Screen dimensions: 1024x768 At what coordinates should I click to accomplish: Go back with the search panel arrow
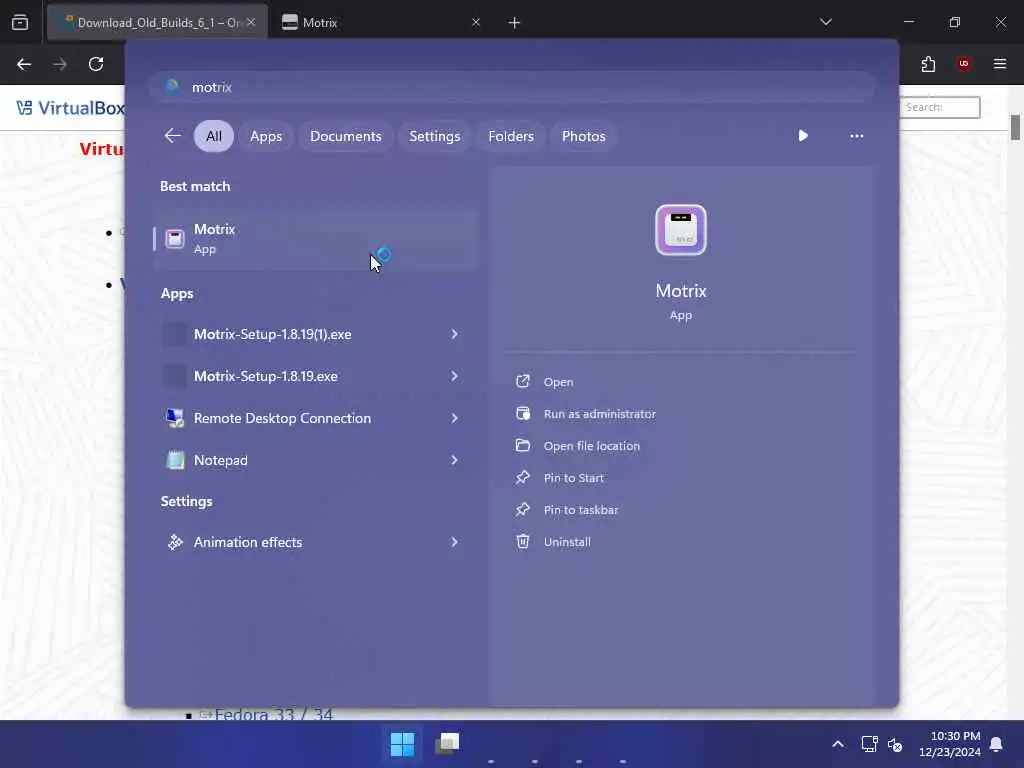click(x=172, y=136)
